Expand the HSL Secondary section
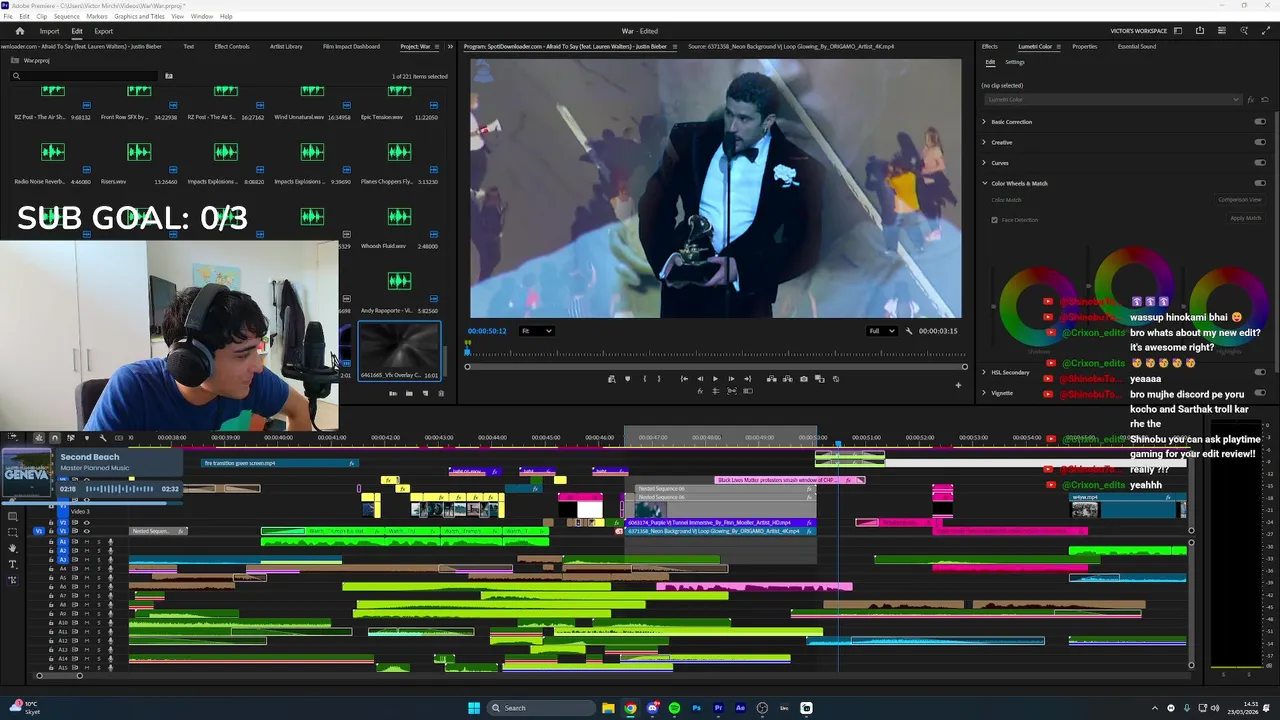The height and width of the screenshot is (720, 1280). 984,372
